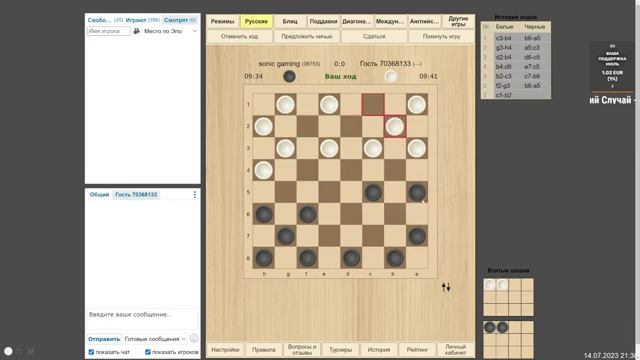Screen dimensions: 640x360
Task: Pick the black checker on a7
Action: [417, 236]
